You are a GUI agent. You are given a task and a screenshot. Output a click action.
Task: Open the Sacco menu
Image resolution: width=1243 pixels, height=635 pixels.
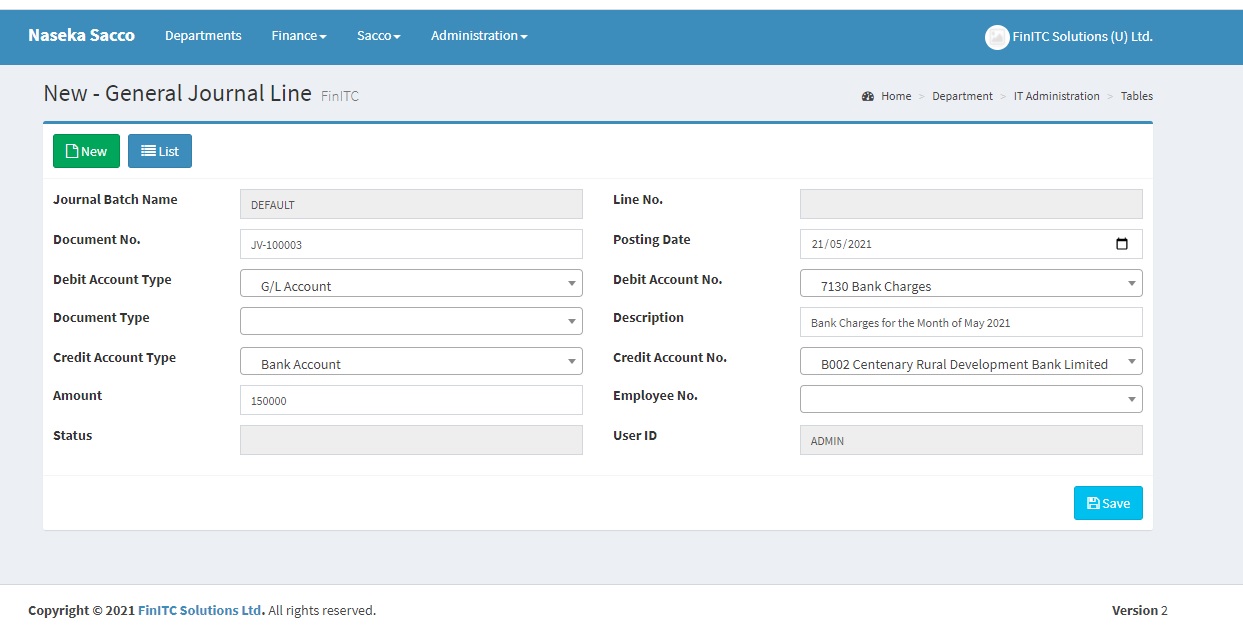tap(378, 36)
